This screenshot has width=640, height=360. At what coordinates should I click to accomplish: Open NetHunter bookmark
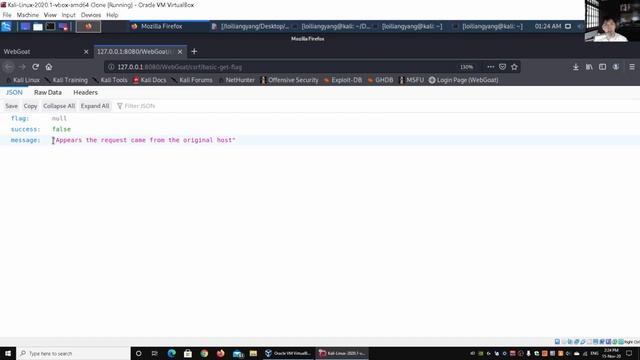pyautogui.click(x=236, y=80)
